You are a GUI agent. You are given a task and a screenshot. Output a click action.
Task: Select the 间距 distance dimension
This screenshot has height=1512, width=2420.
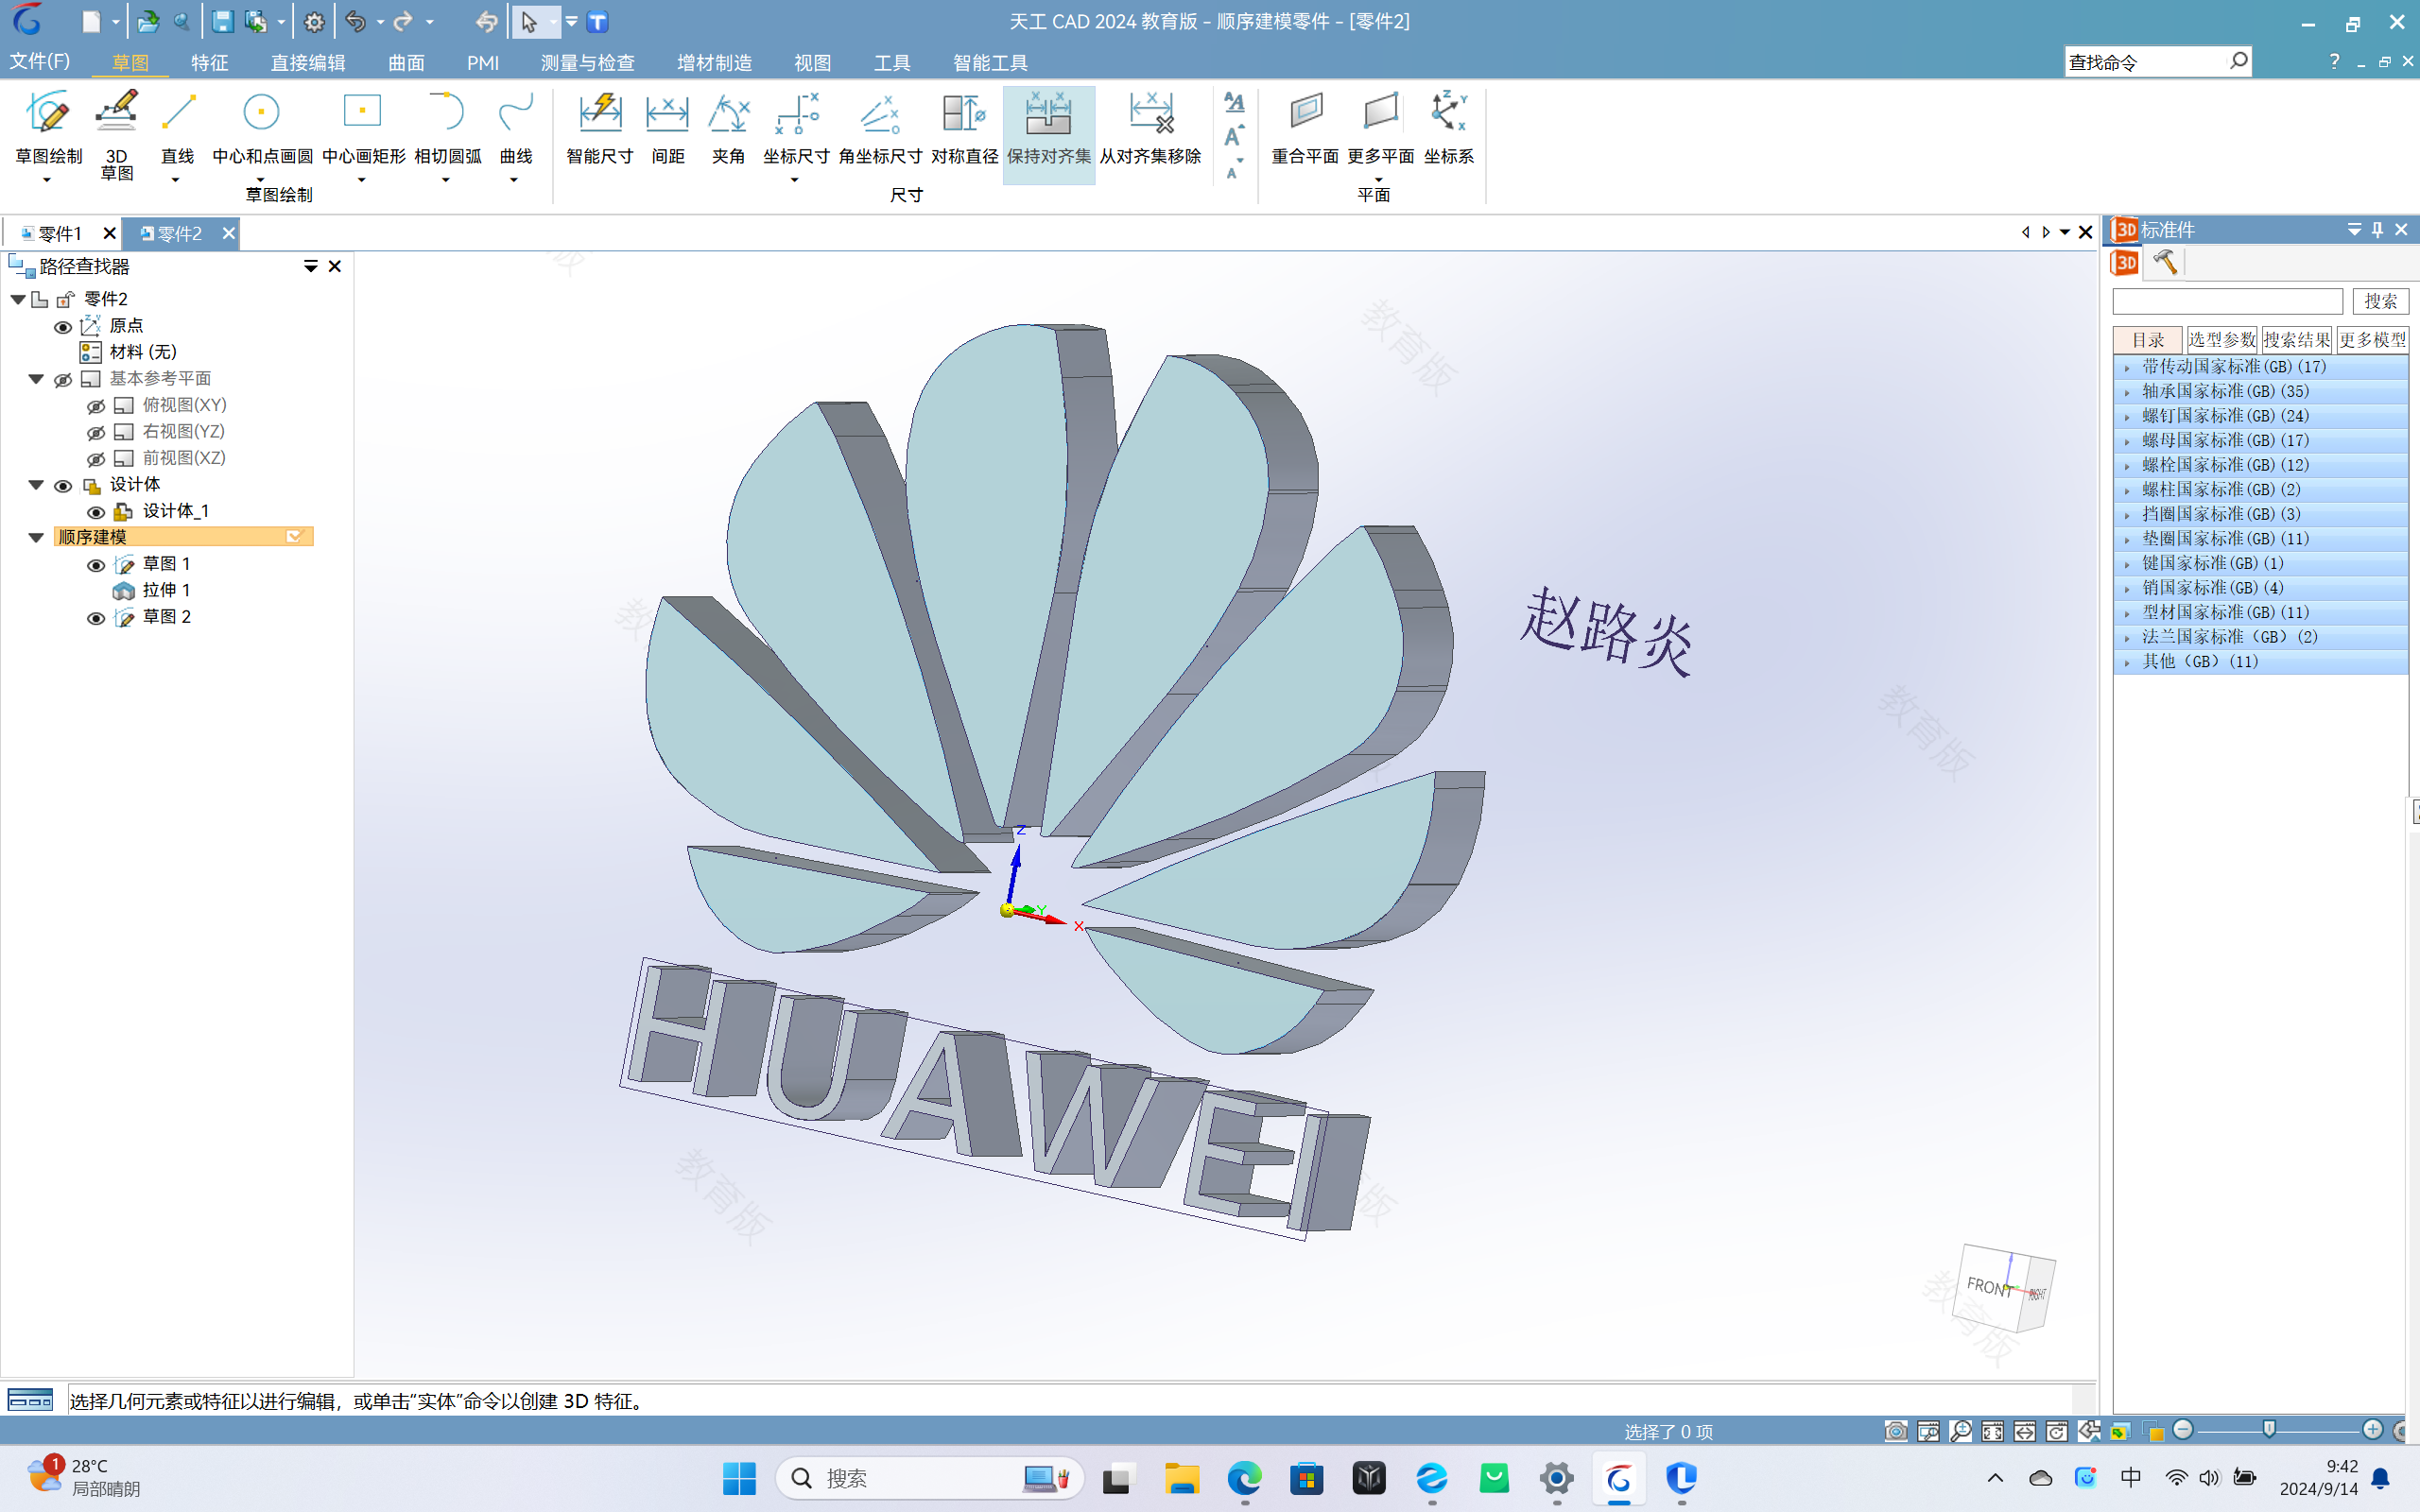(667, 128)
